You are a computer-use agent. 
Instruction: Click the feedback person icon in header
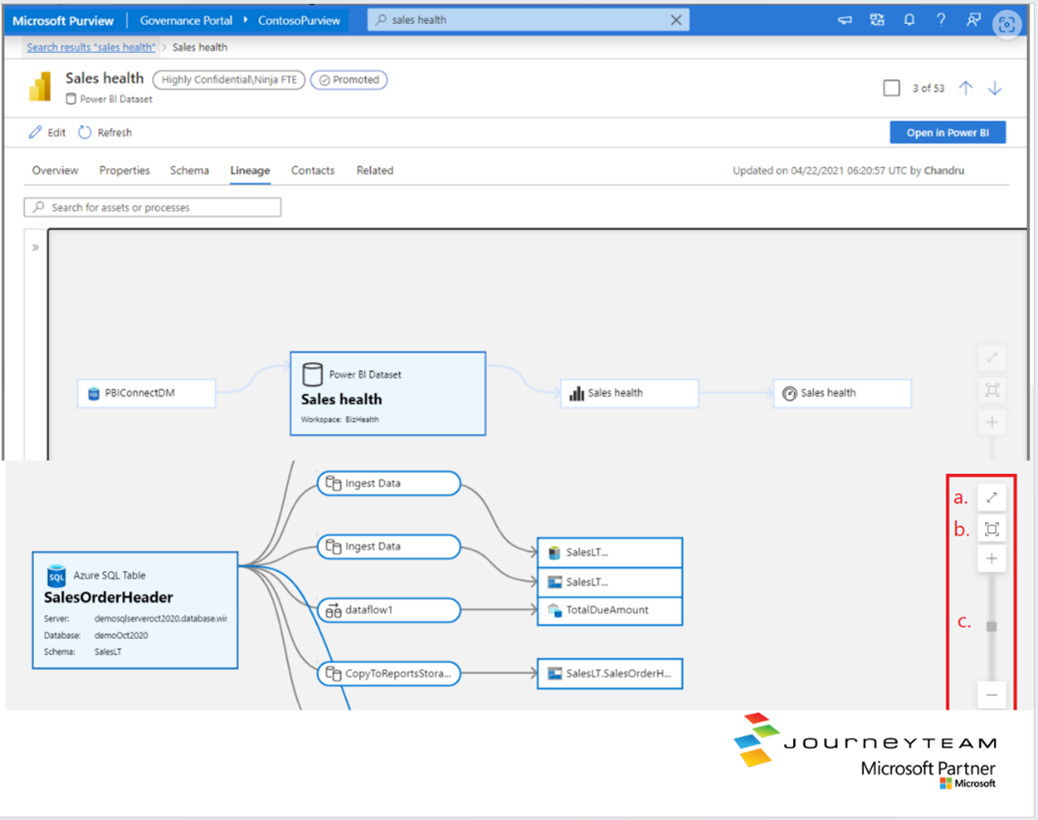click(973, 20)
